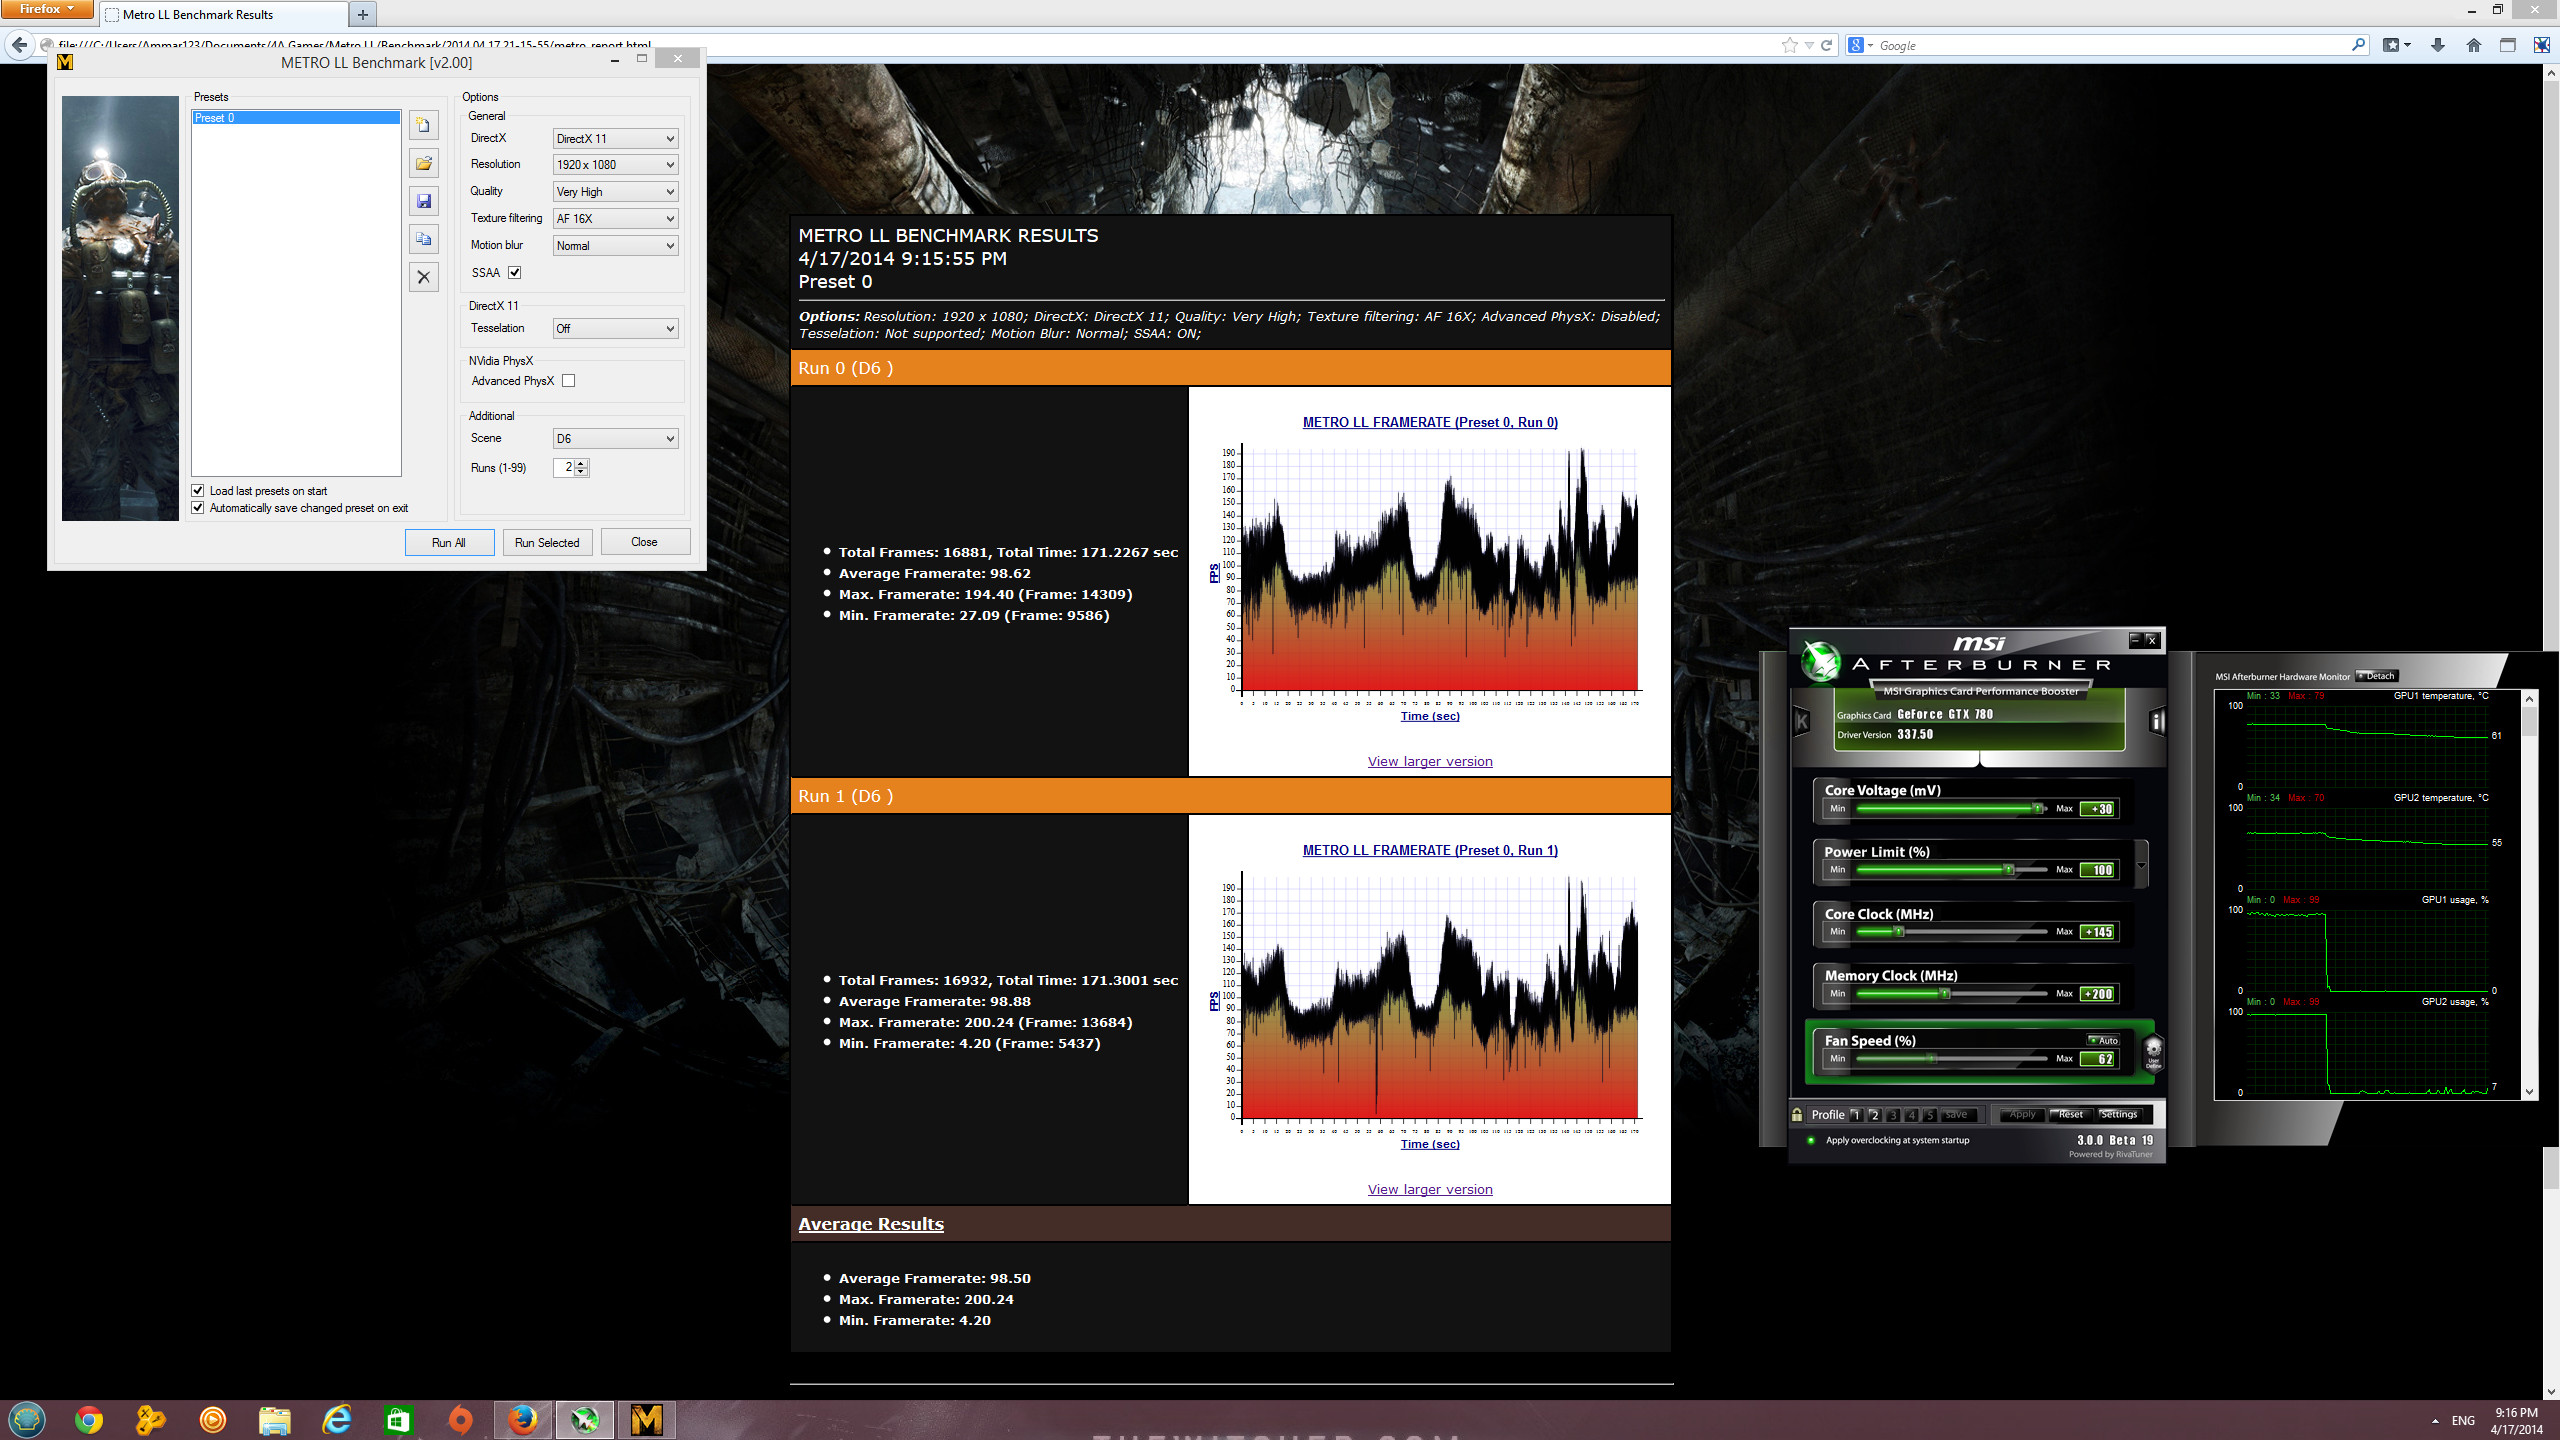
Task: Click the Afterburner profile lock icon
Action: (1797, 1114)
